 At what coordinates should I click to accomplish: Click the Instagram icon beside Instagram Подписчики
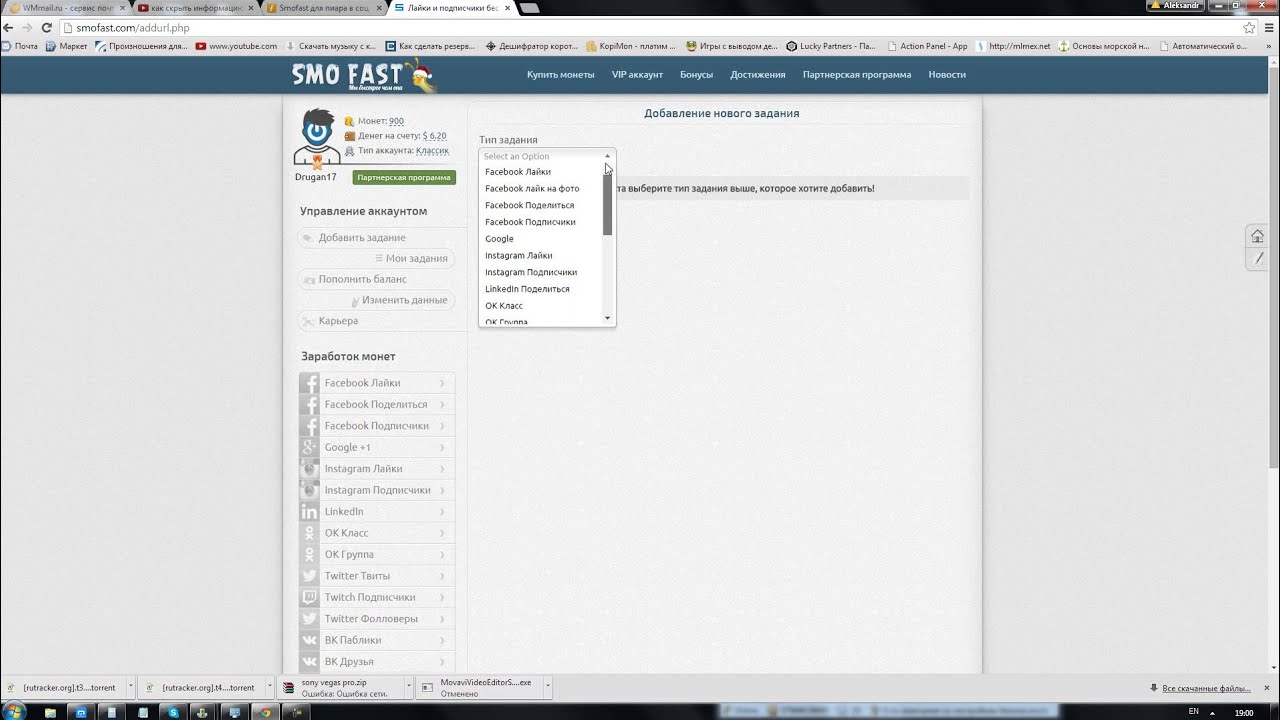pyautogui.click(x=309, y=490)
